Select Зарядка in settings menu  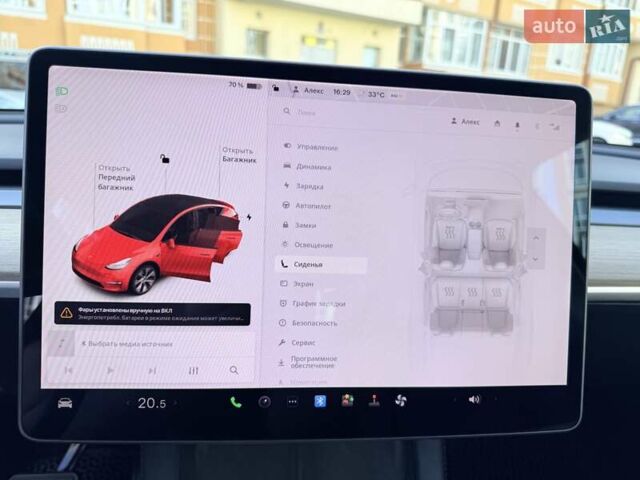[309, 185]
